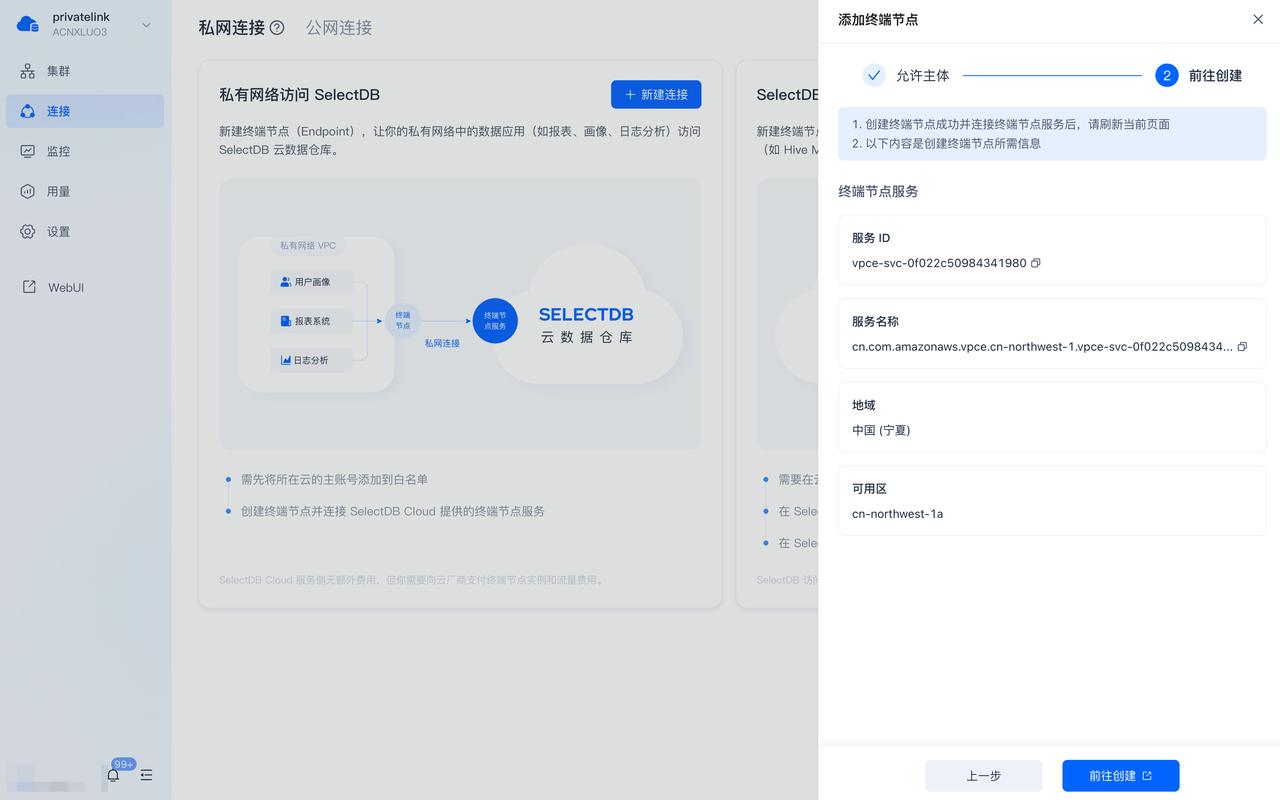Viewport: 1280px width, 800px height.
Task: Click the 新建连接 button
Action: pyautogui.click(x=656, y=94)
